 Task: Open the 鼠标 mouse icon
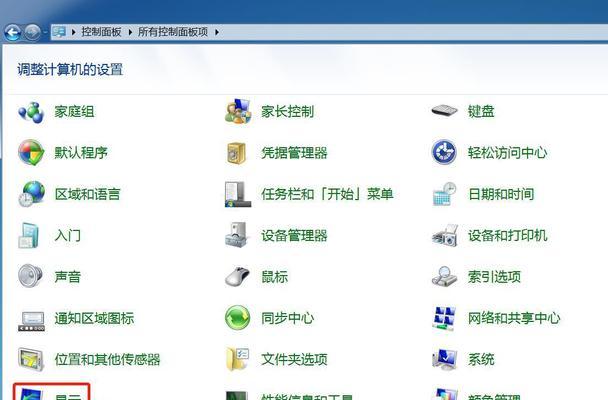point(237,276)
